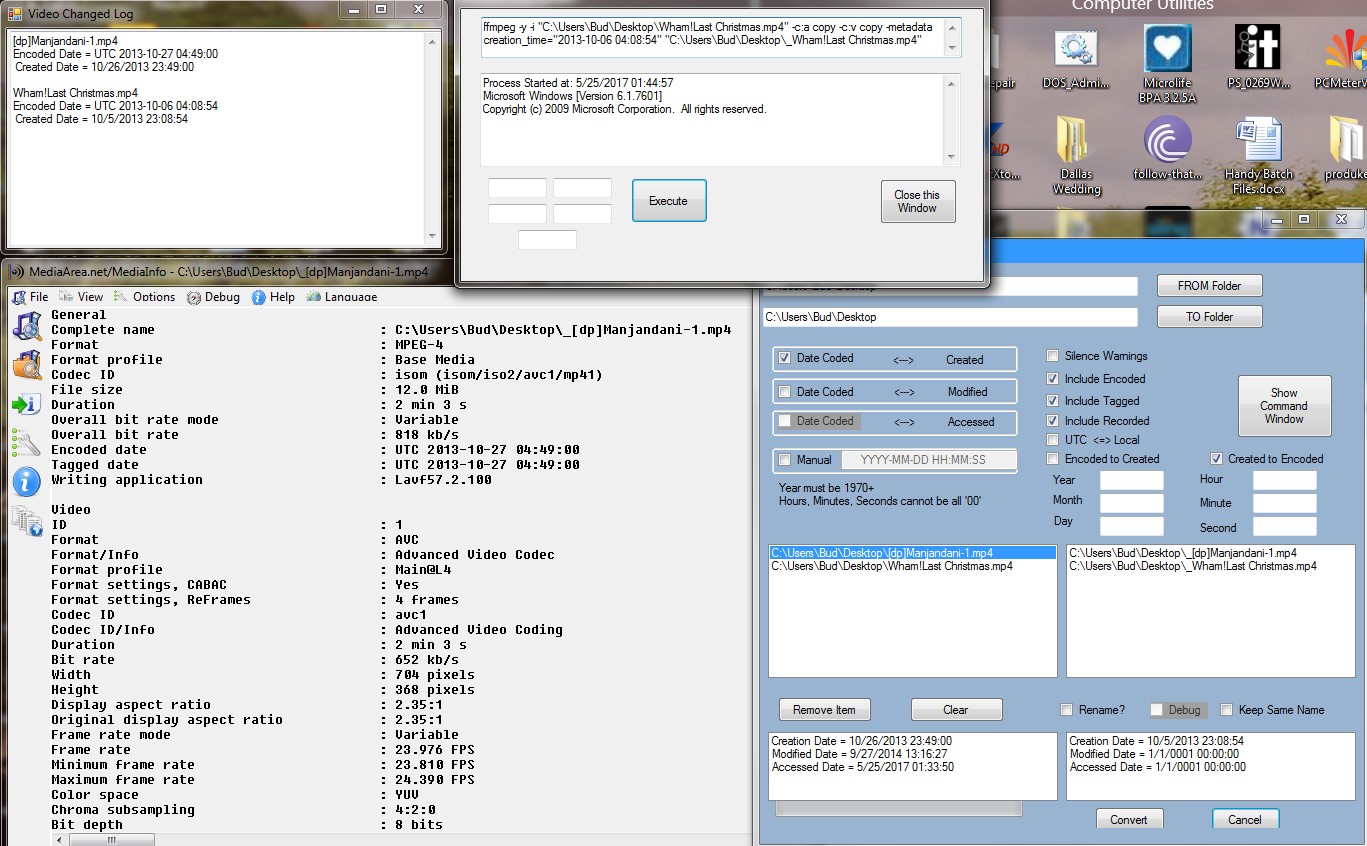Screen dimensions: 1367x846
Task: Open the View menu in MediaInfo
Action: (x=81, y=297)
